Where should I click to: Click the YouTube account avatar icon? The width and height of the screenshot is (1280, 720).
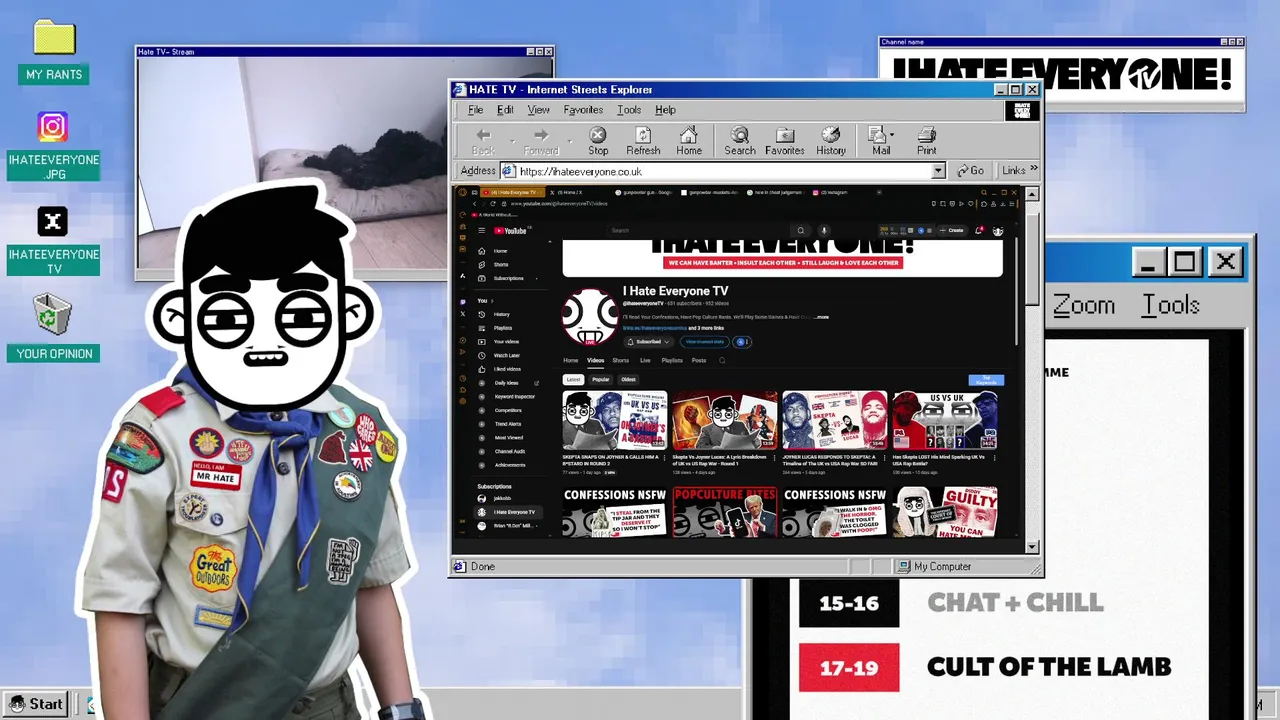[998, 231]
